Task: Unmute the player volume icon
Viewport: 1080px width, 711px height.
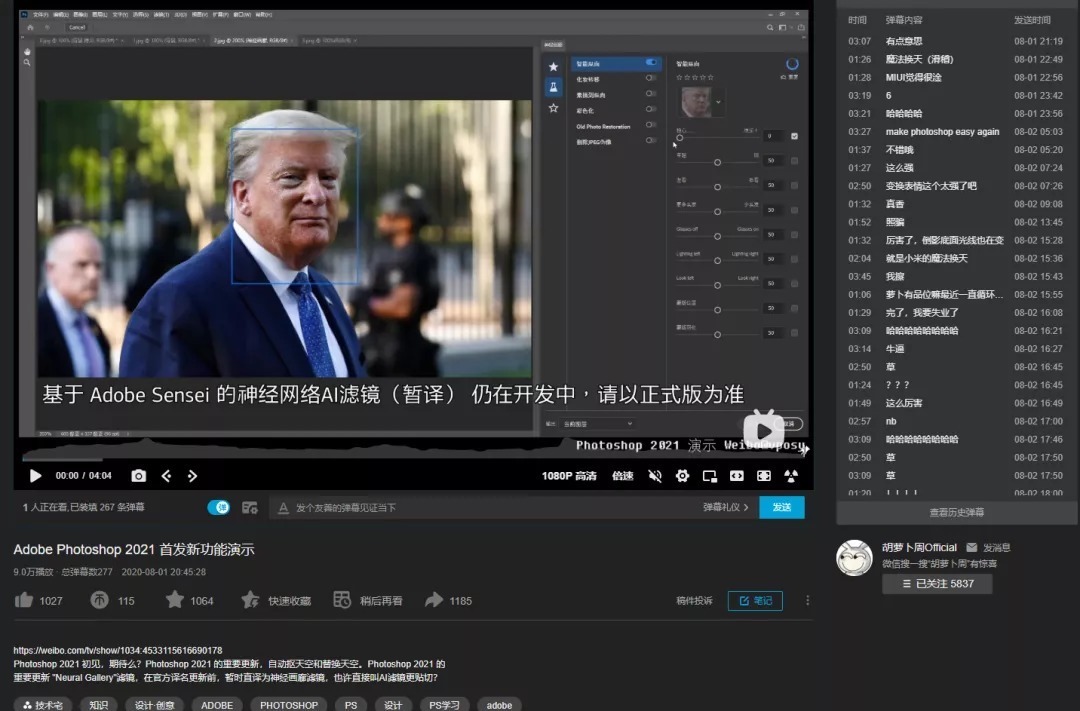Action: click(655, 476)
